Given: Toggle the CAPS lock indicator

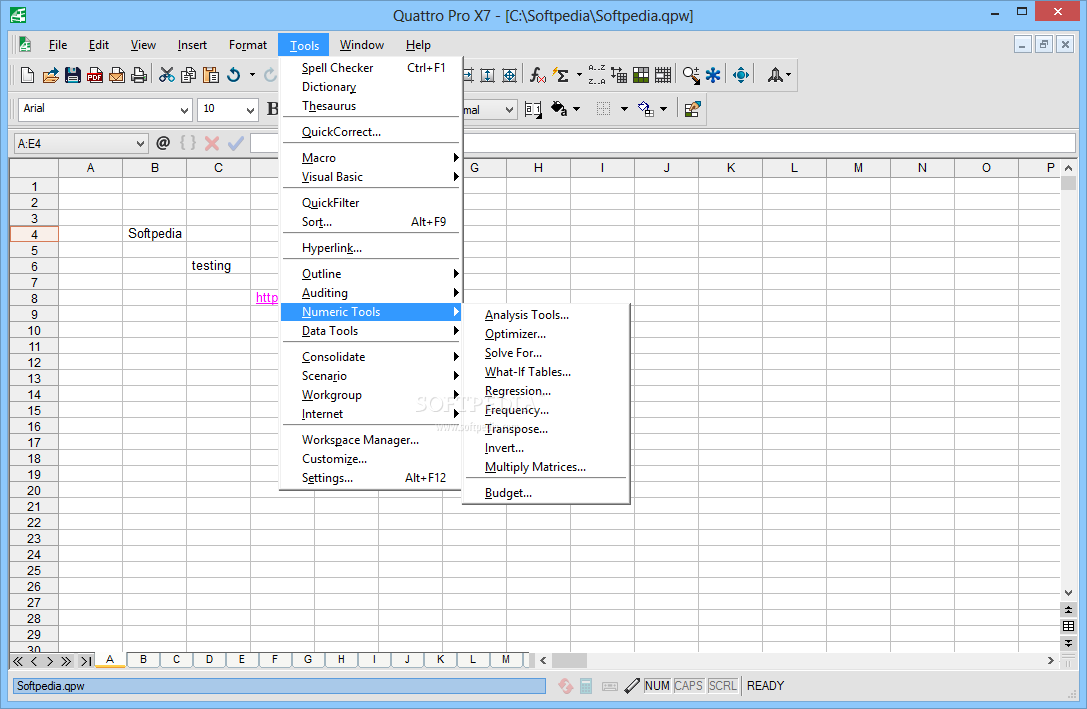Looking at the screenshot, I should coord(688,685).
